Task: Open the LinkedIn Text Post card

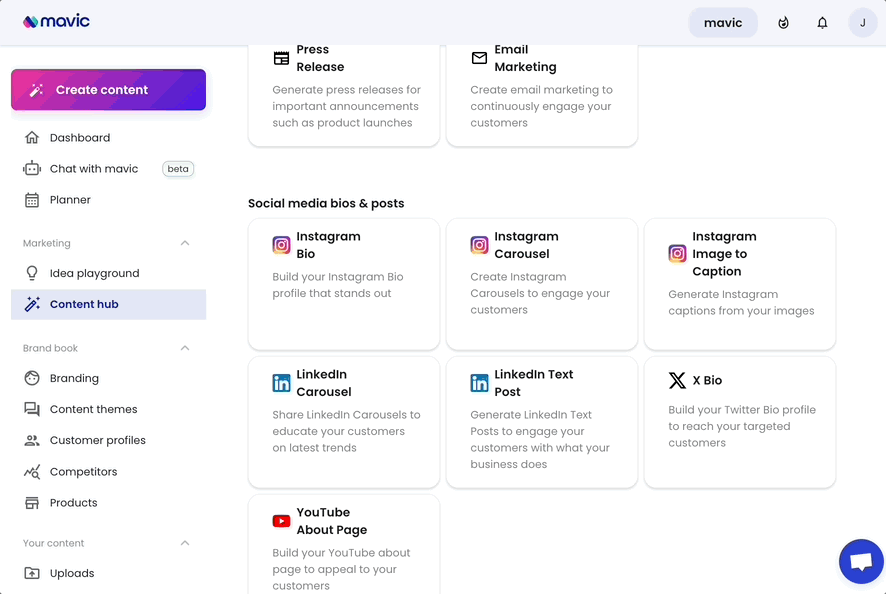Action: pos(542,422)
